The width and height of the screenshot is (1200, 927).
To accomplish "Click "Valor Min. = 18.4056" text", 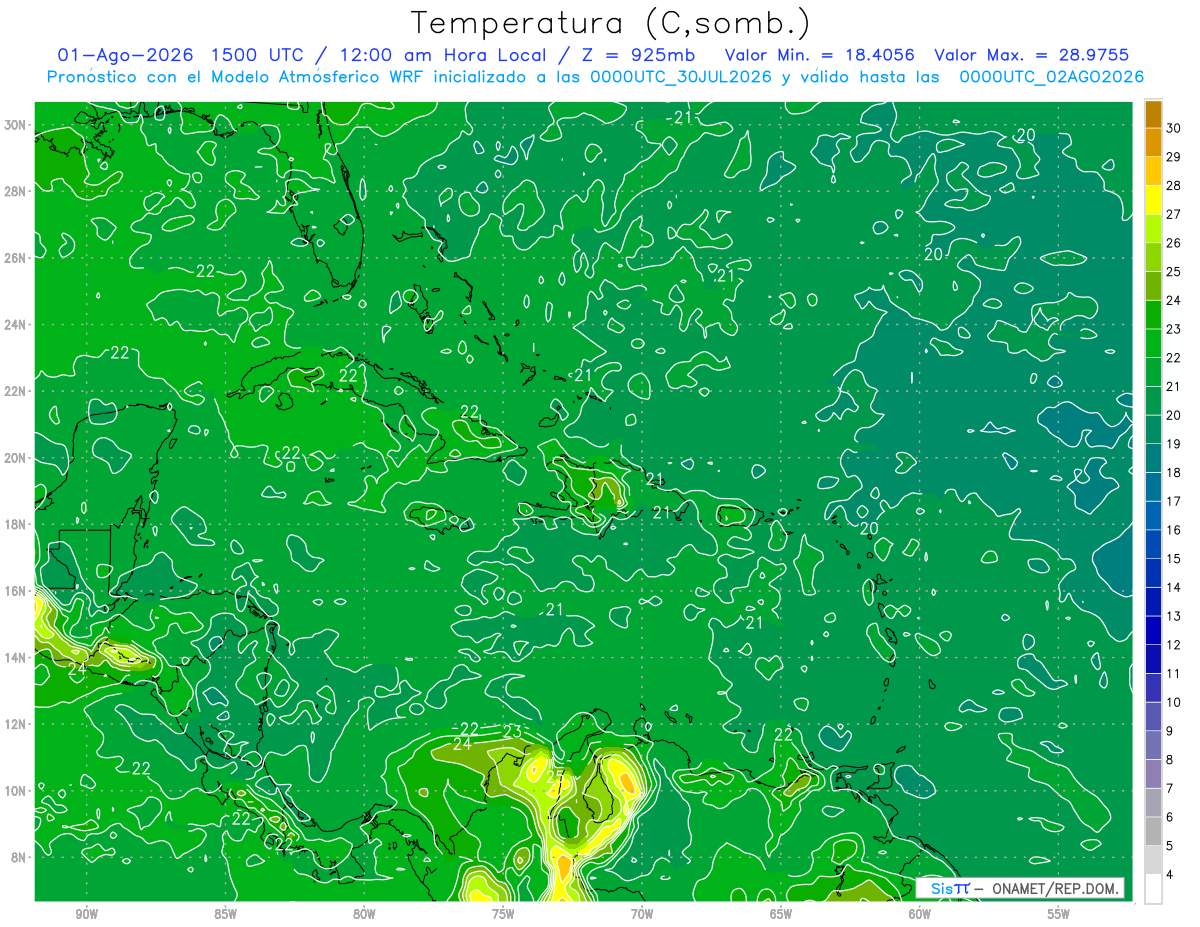I will [x=820, y=55].
